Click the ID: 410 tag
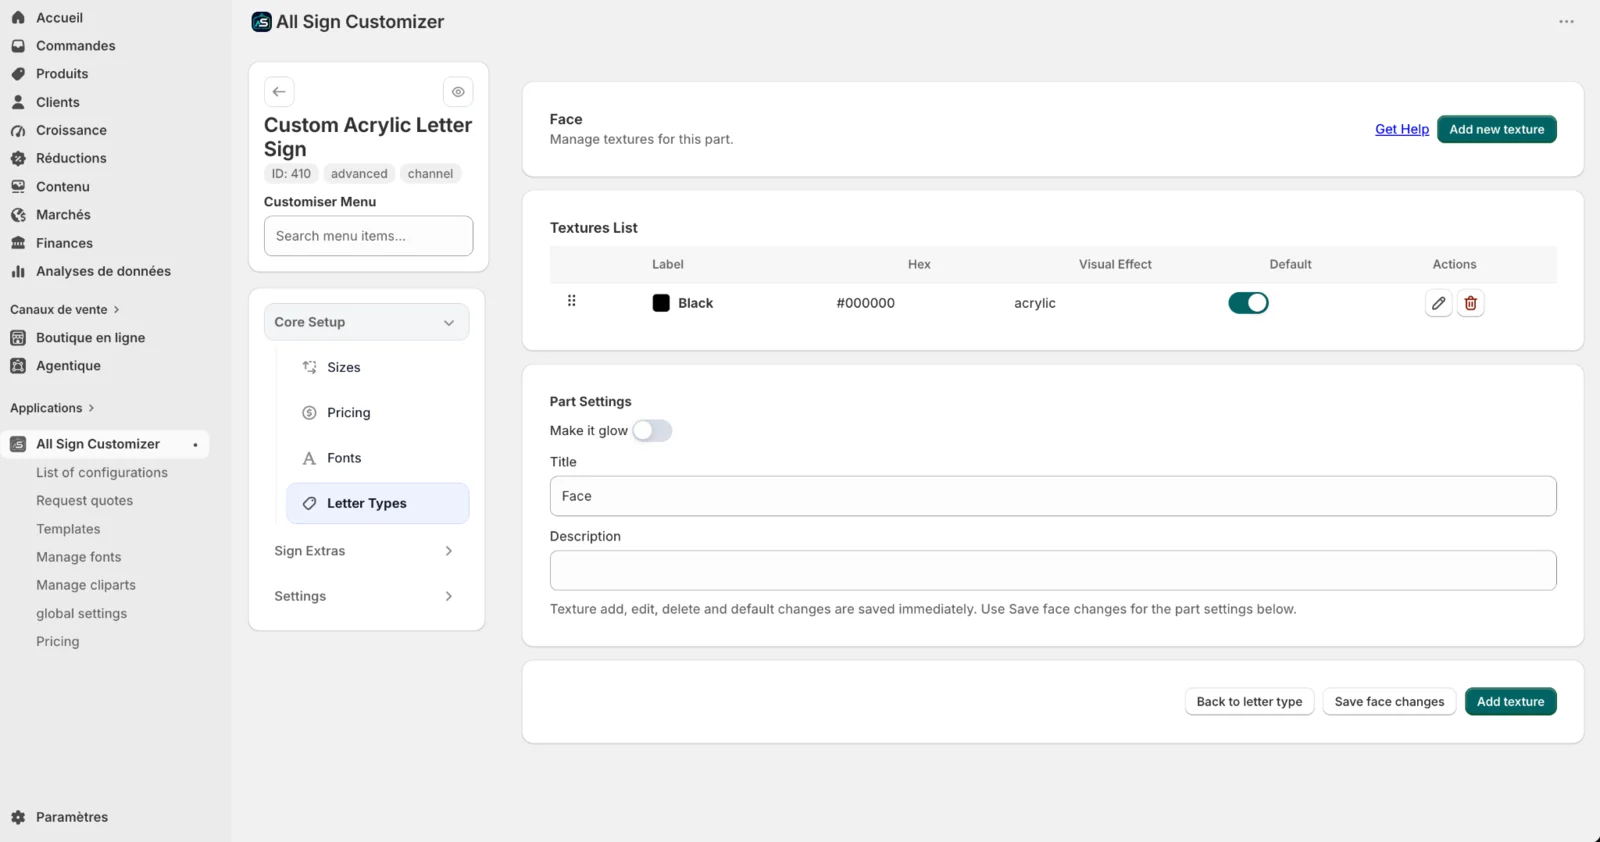This screenshot has width=1600, height=842. [x=291, y=174]
